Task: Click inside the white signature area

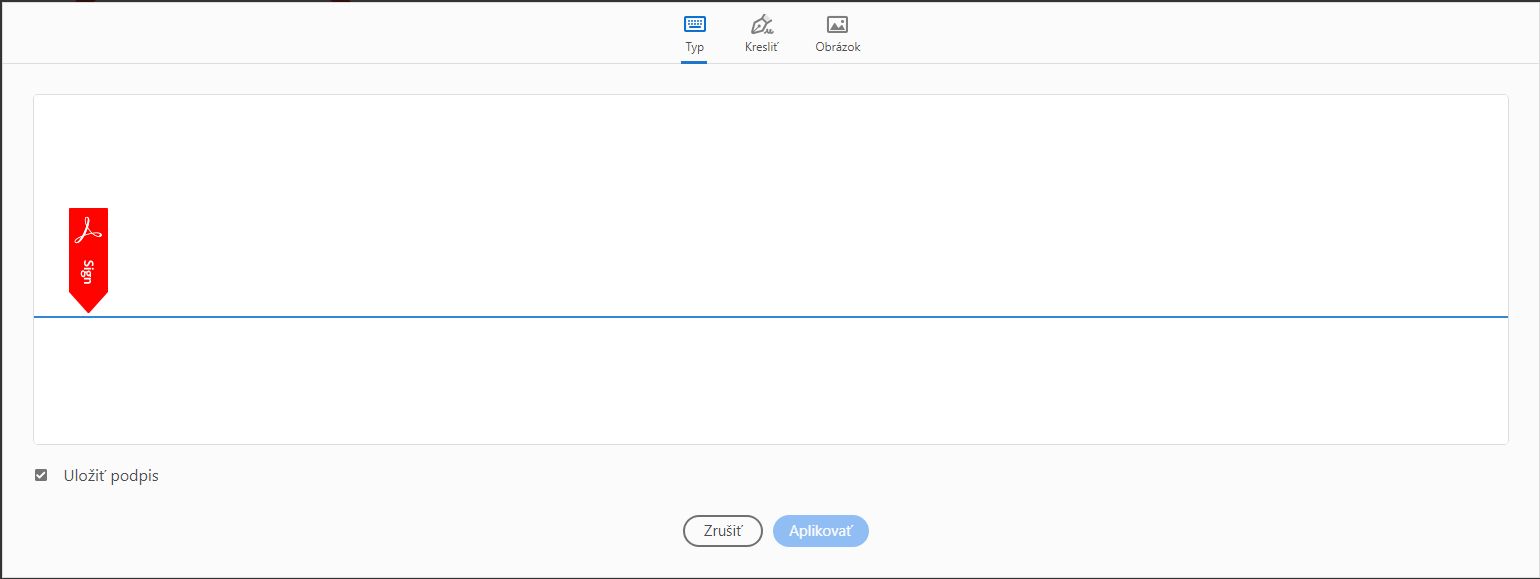Action: pyautogui.click(x=770, y=200)
